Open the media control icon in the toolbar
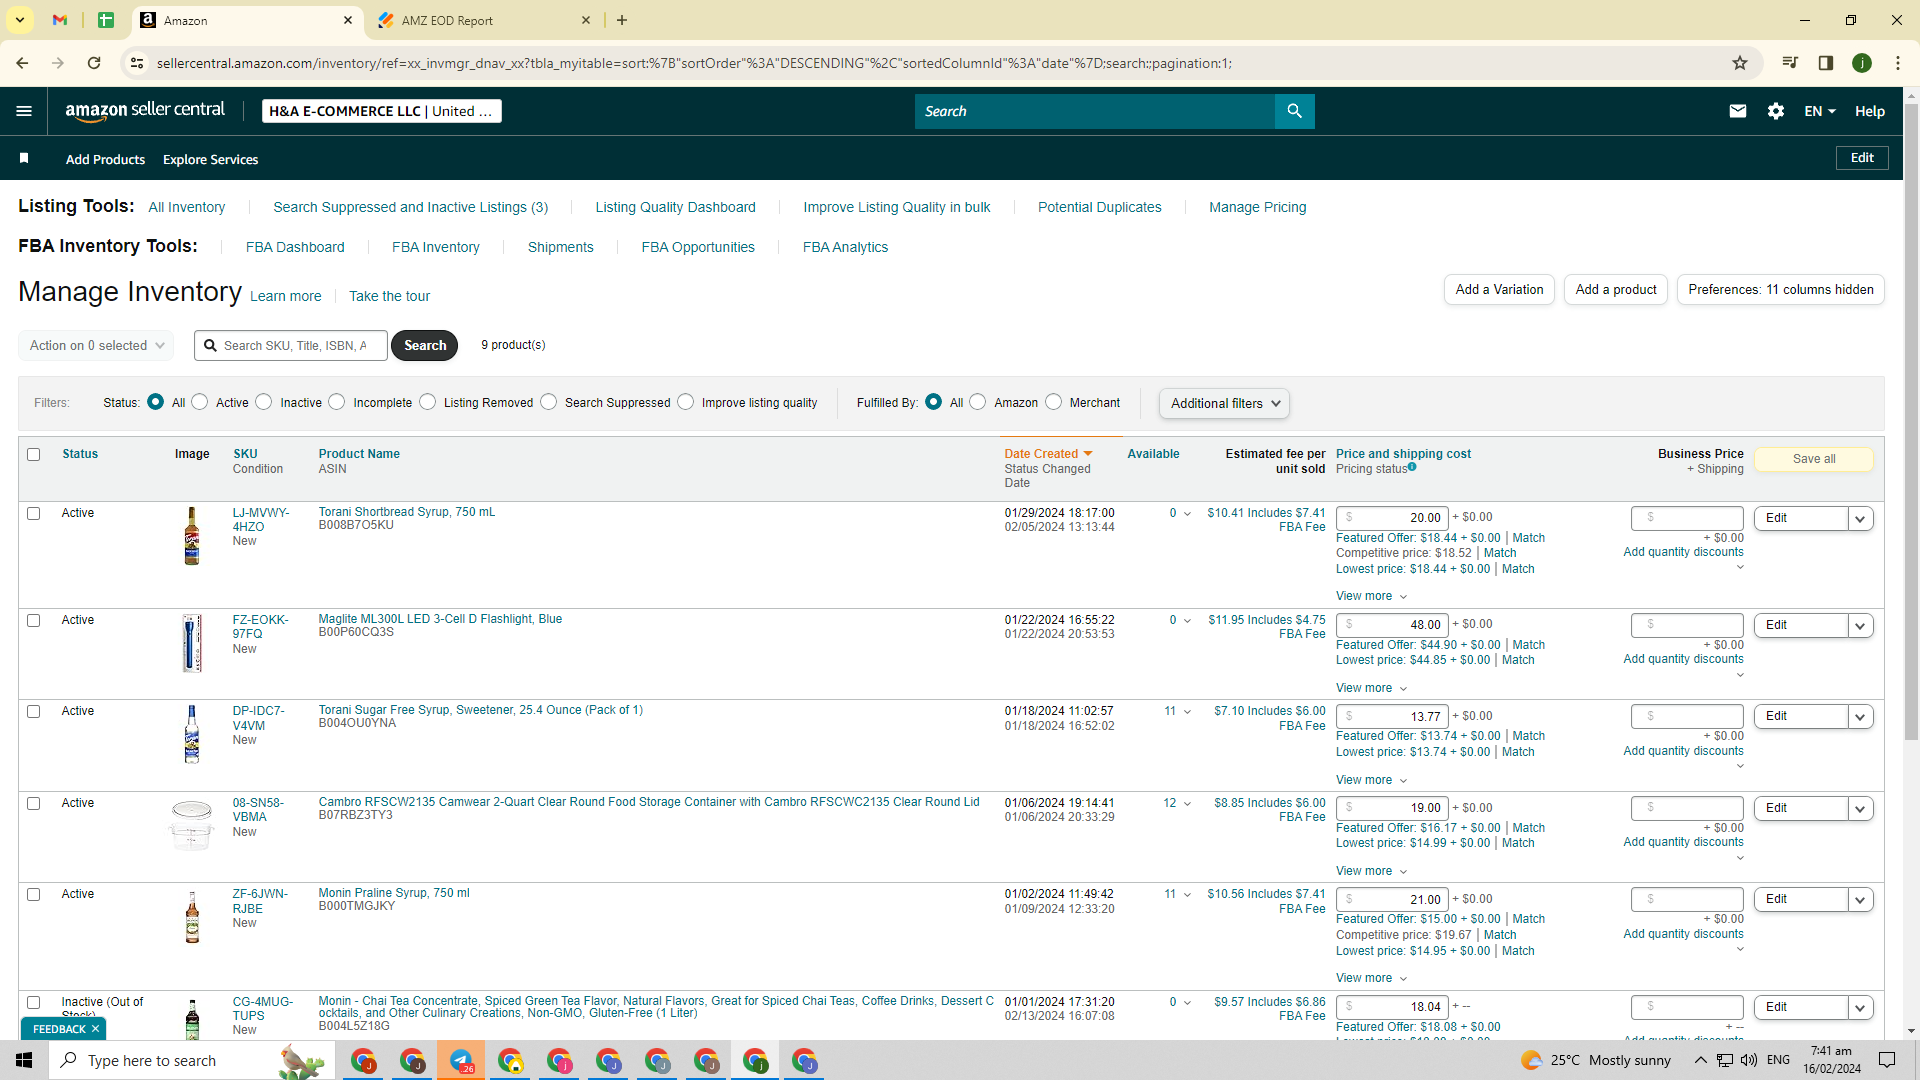Screen dimensions: 1920x1080 click(x=1790, y=63)
